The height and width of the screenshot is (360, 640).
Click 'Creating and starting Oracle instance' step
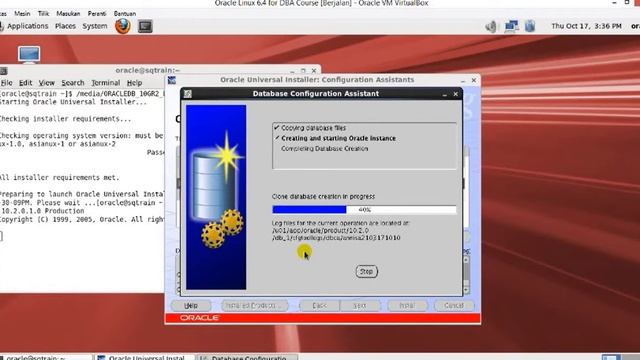[338, 139]
